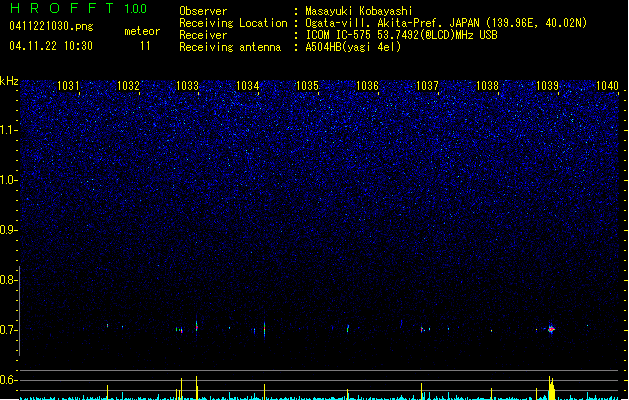Click observer name Masayuki Kobayashi

pos(359,11)
